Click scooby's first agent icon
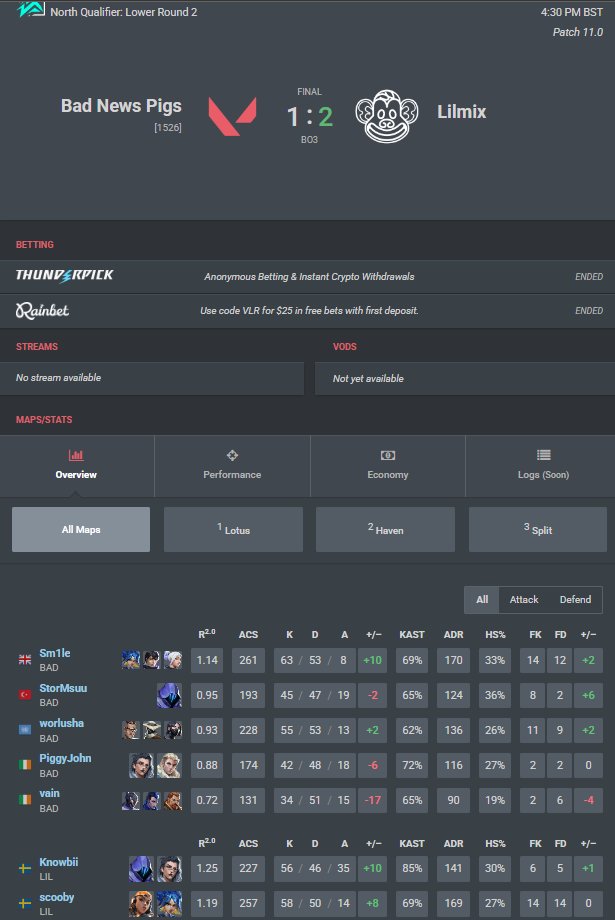 coord(141,904)
